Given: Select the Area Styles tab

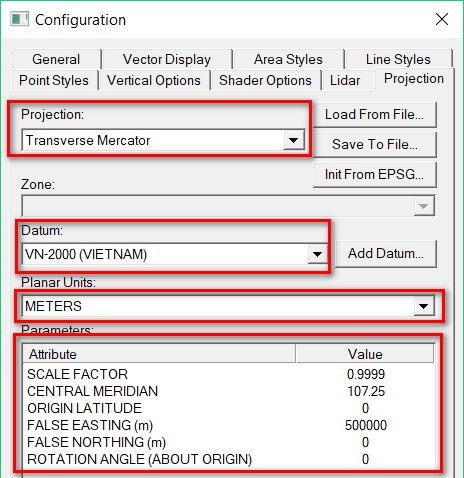Looking at the screenshot, I should click(288, 59).
